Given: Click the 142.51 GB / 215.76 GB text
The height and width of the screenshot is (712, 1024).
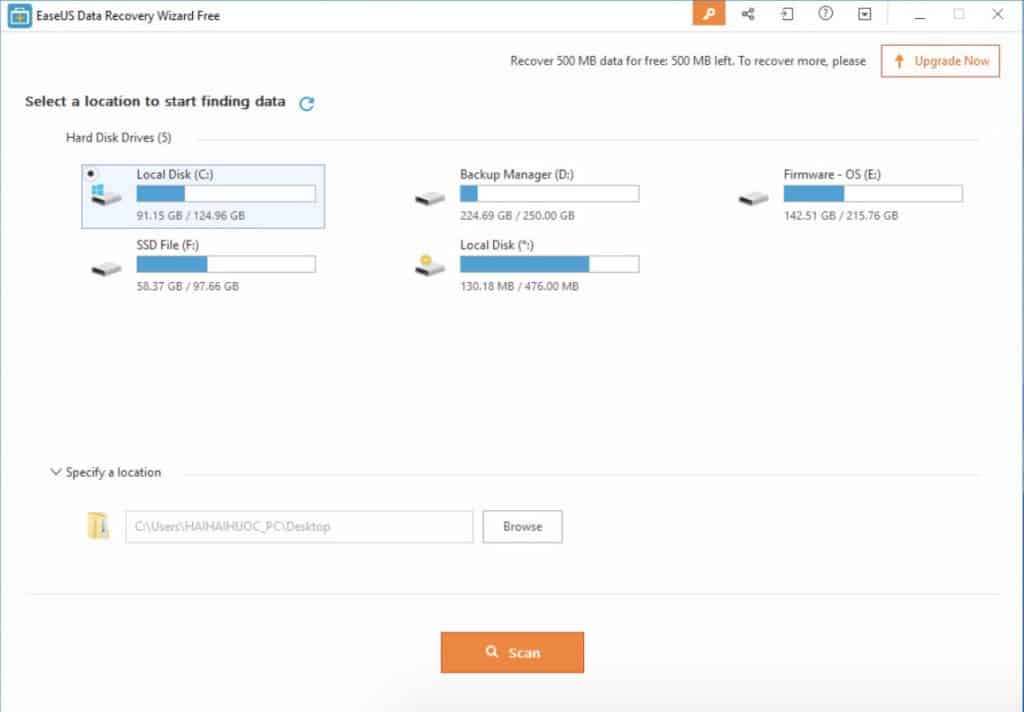Looking at the screenshot, I should (x=840, y=216).
